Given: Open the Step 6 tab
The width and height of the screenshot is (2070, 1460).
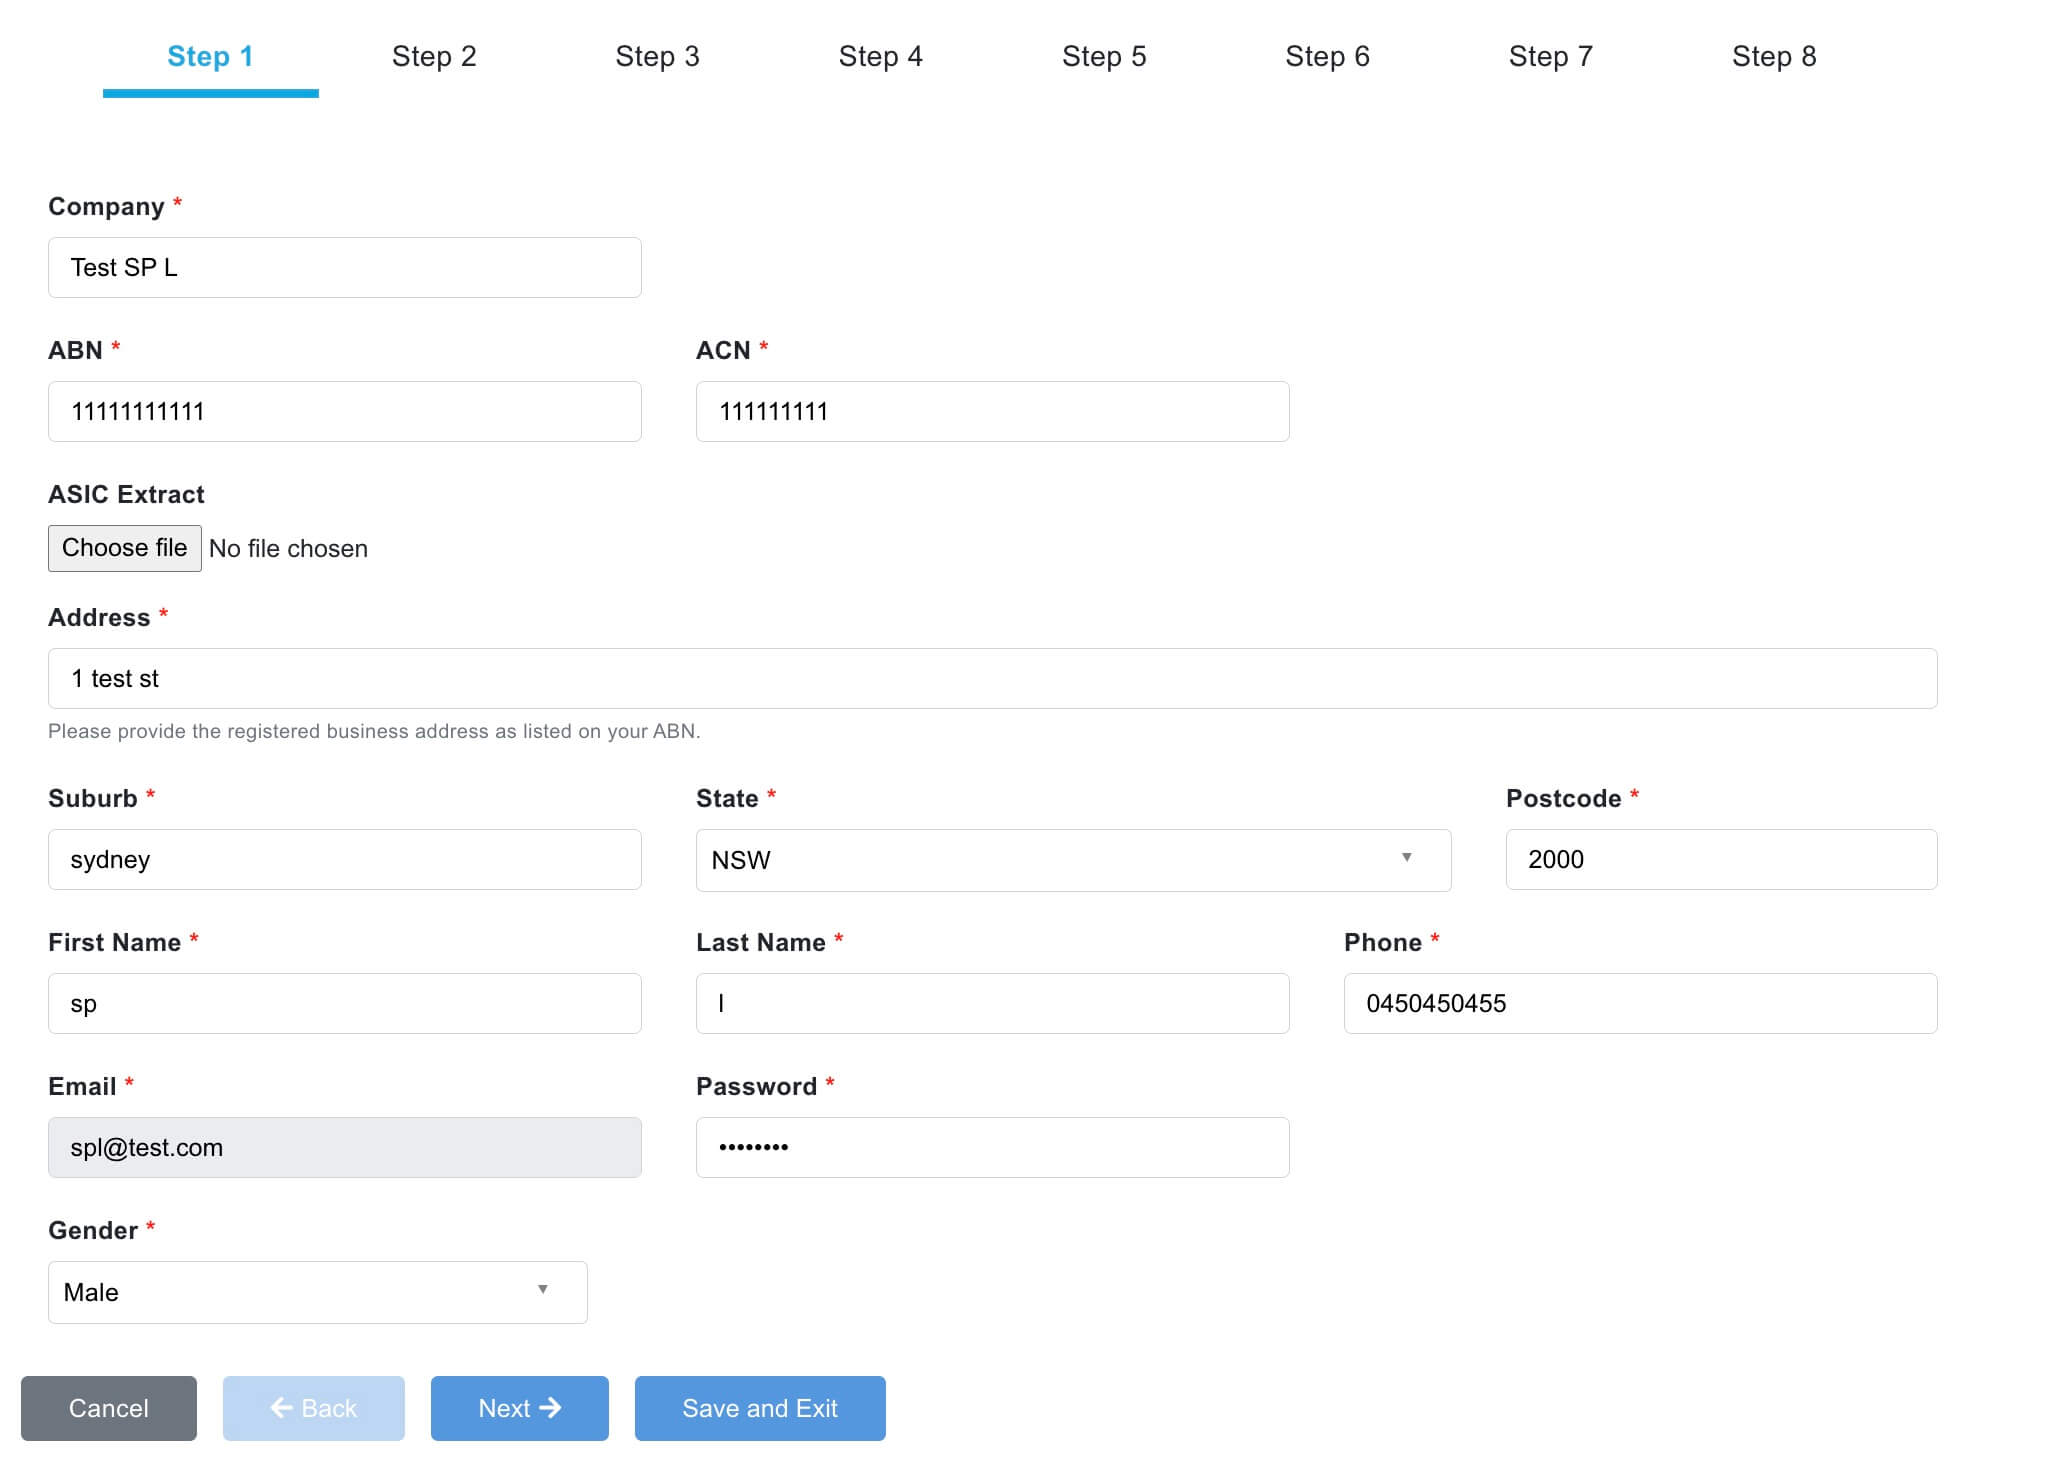Looking at the screenshot, I should coord(1327,57).
